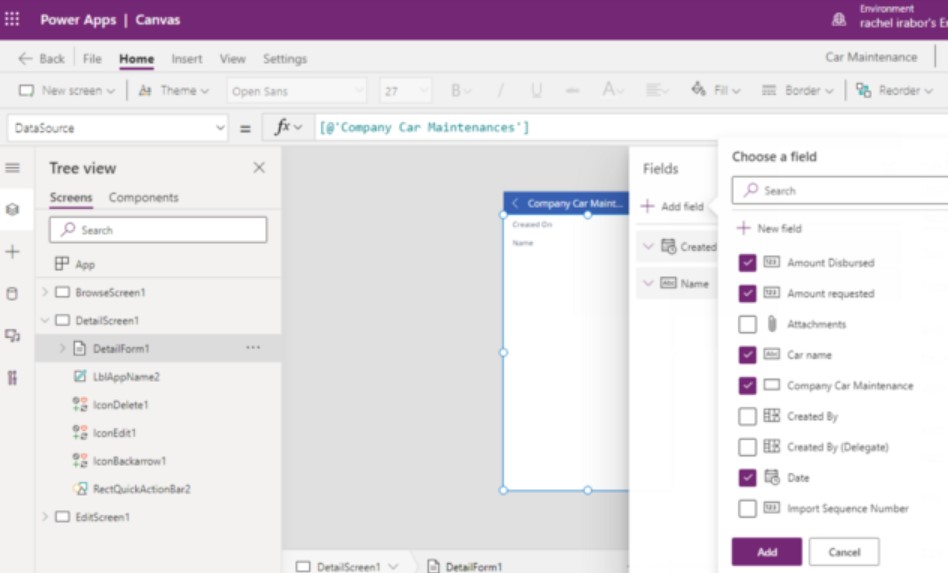
Task: Open the Media icon in left rail
Action: coord(12,335)
